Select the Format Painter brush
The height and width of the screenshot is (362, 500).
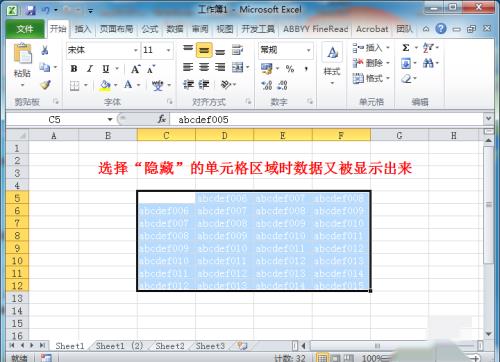point(45,85)
